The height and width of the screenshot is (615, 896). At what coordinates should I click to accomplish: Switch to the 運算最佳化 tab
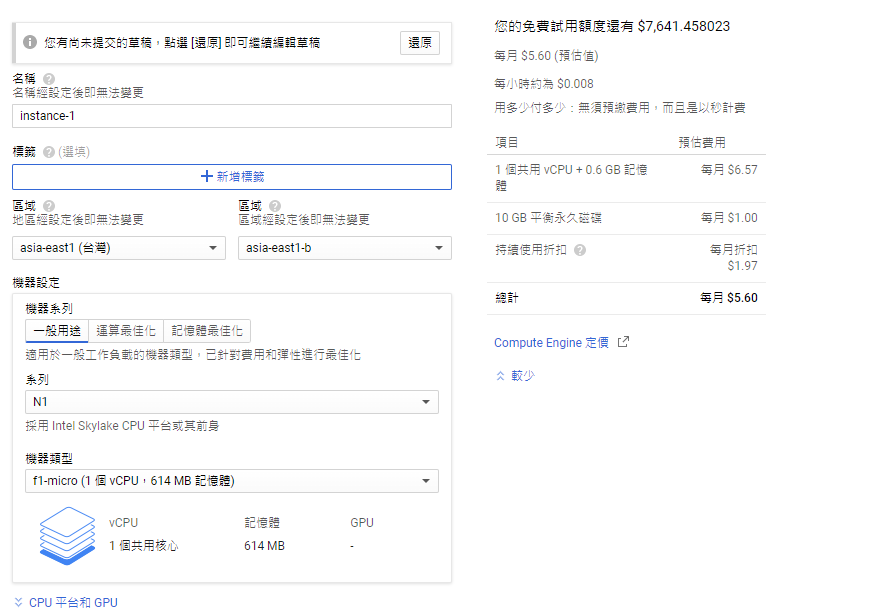(x=126, y=331)
